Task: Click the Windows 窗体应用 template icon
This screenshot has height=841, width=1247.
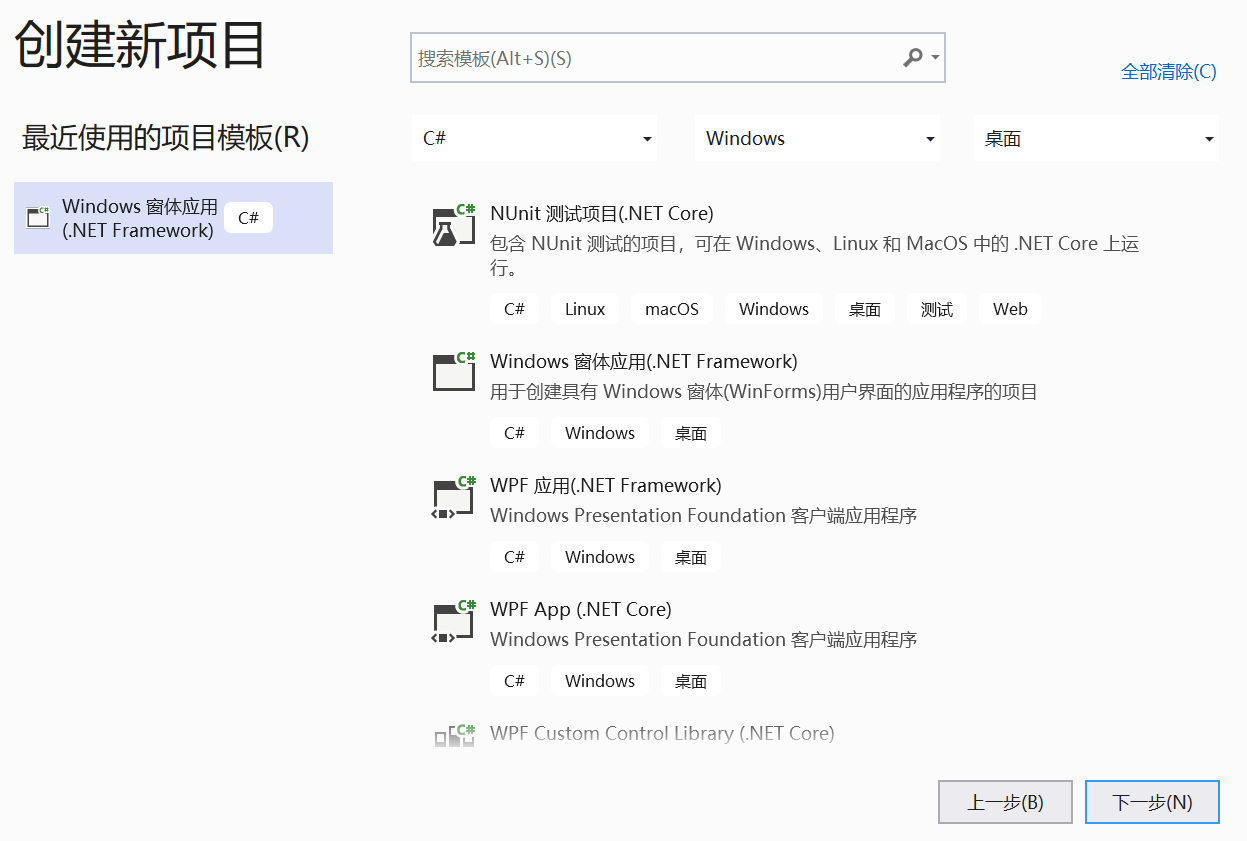Action: click(x=452, y=372)
